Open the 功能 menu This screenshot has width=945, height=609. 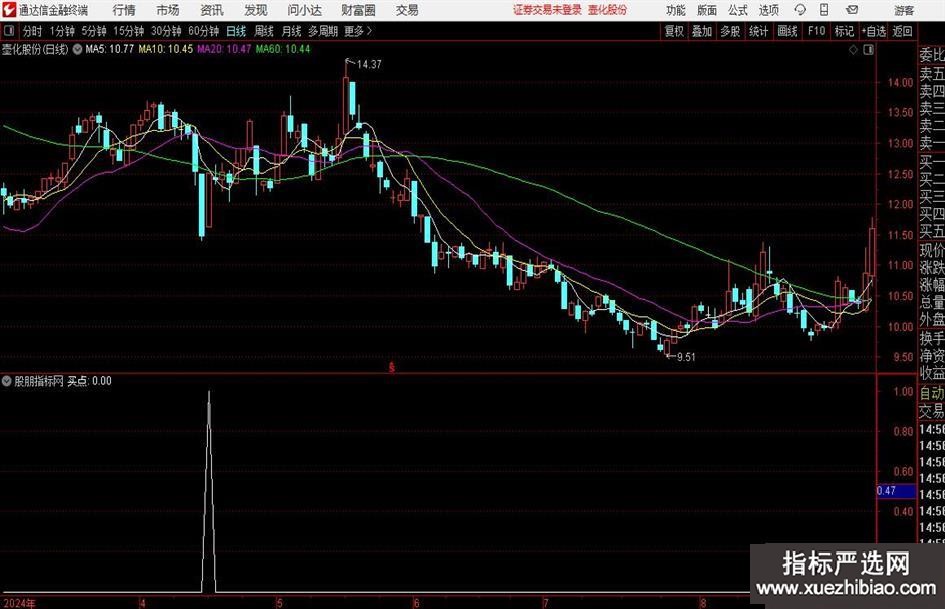[676, 10]
